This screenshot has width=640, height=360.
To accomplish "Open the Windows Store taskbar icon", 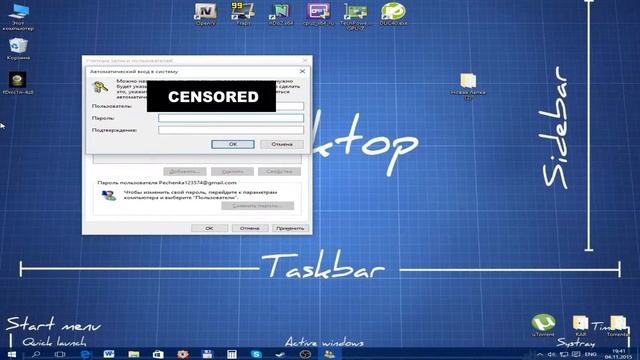I will [x=158, y=354].
